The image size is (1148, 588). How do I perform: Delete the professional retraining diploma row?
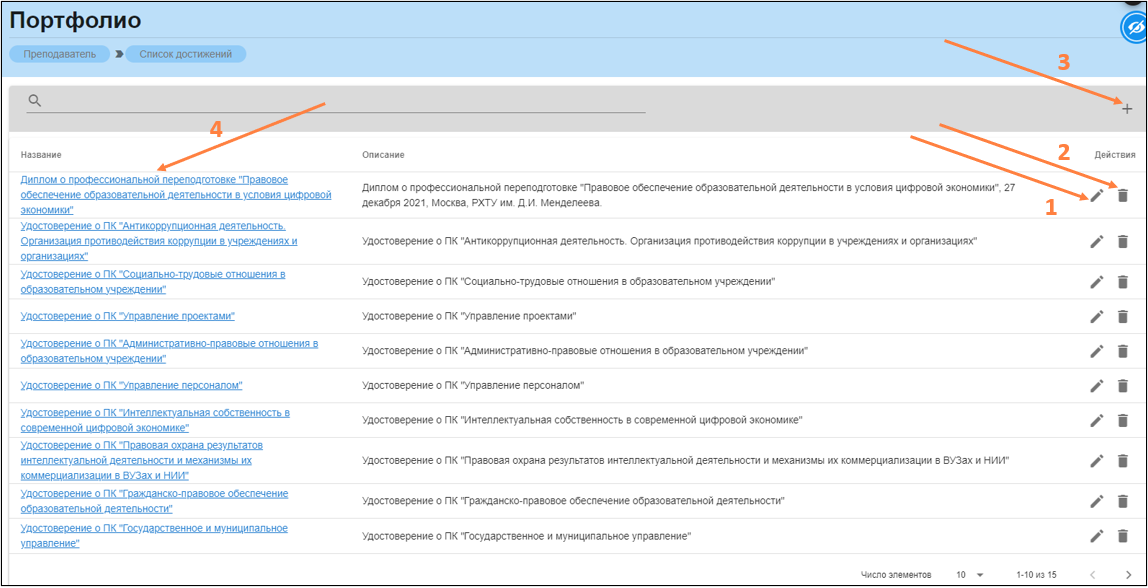coord(1122,196)
